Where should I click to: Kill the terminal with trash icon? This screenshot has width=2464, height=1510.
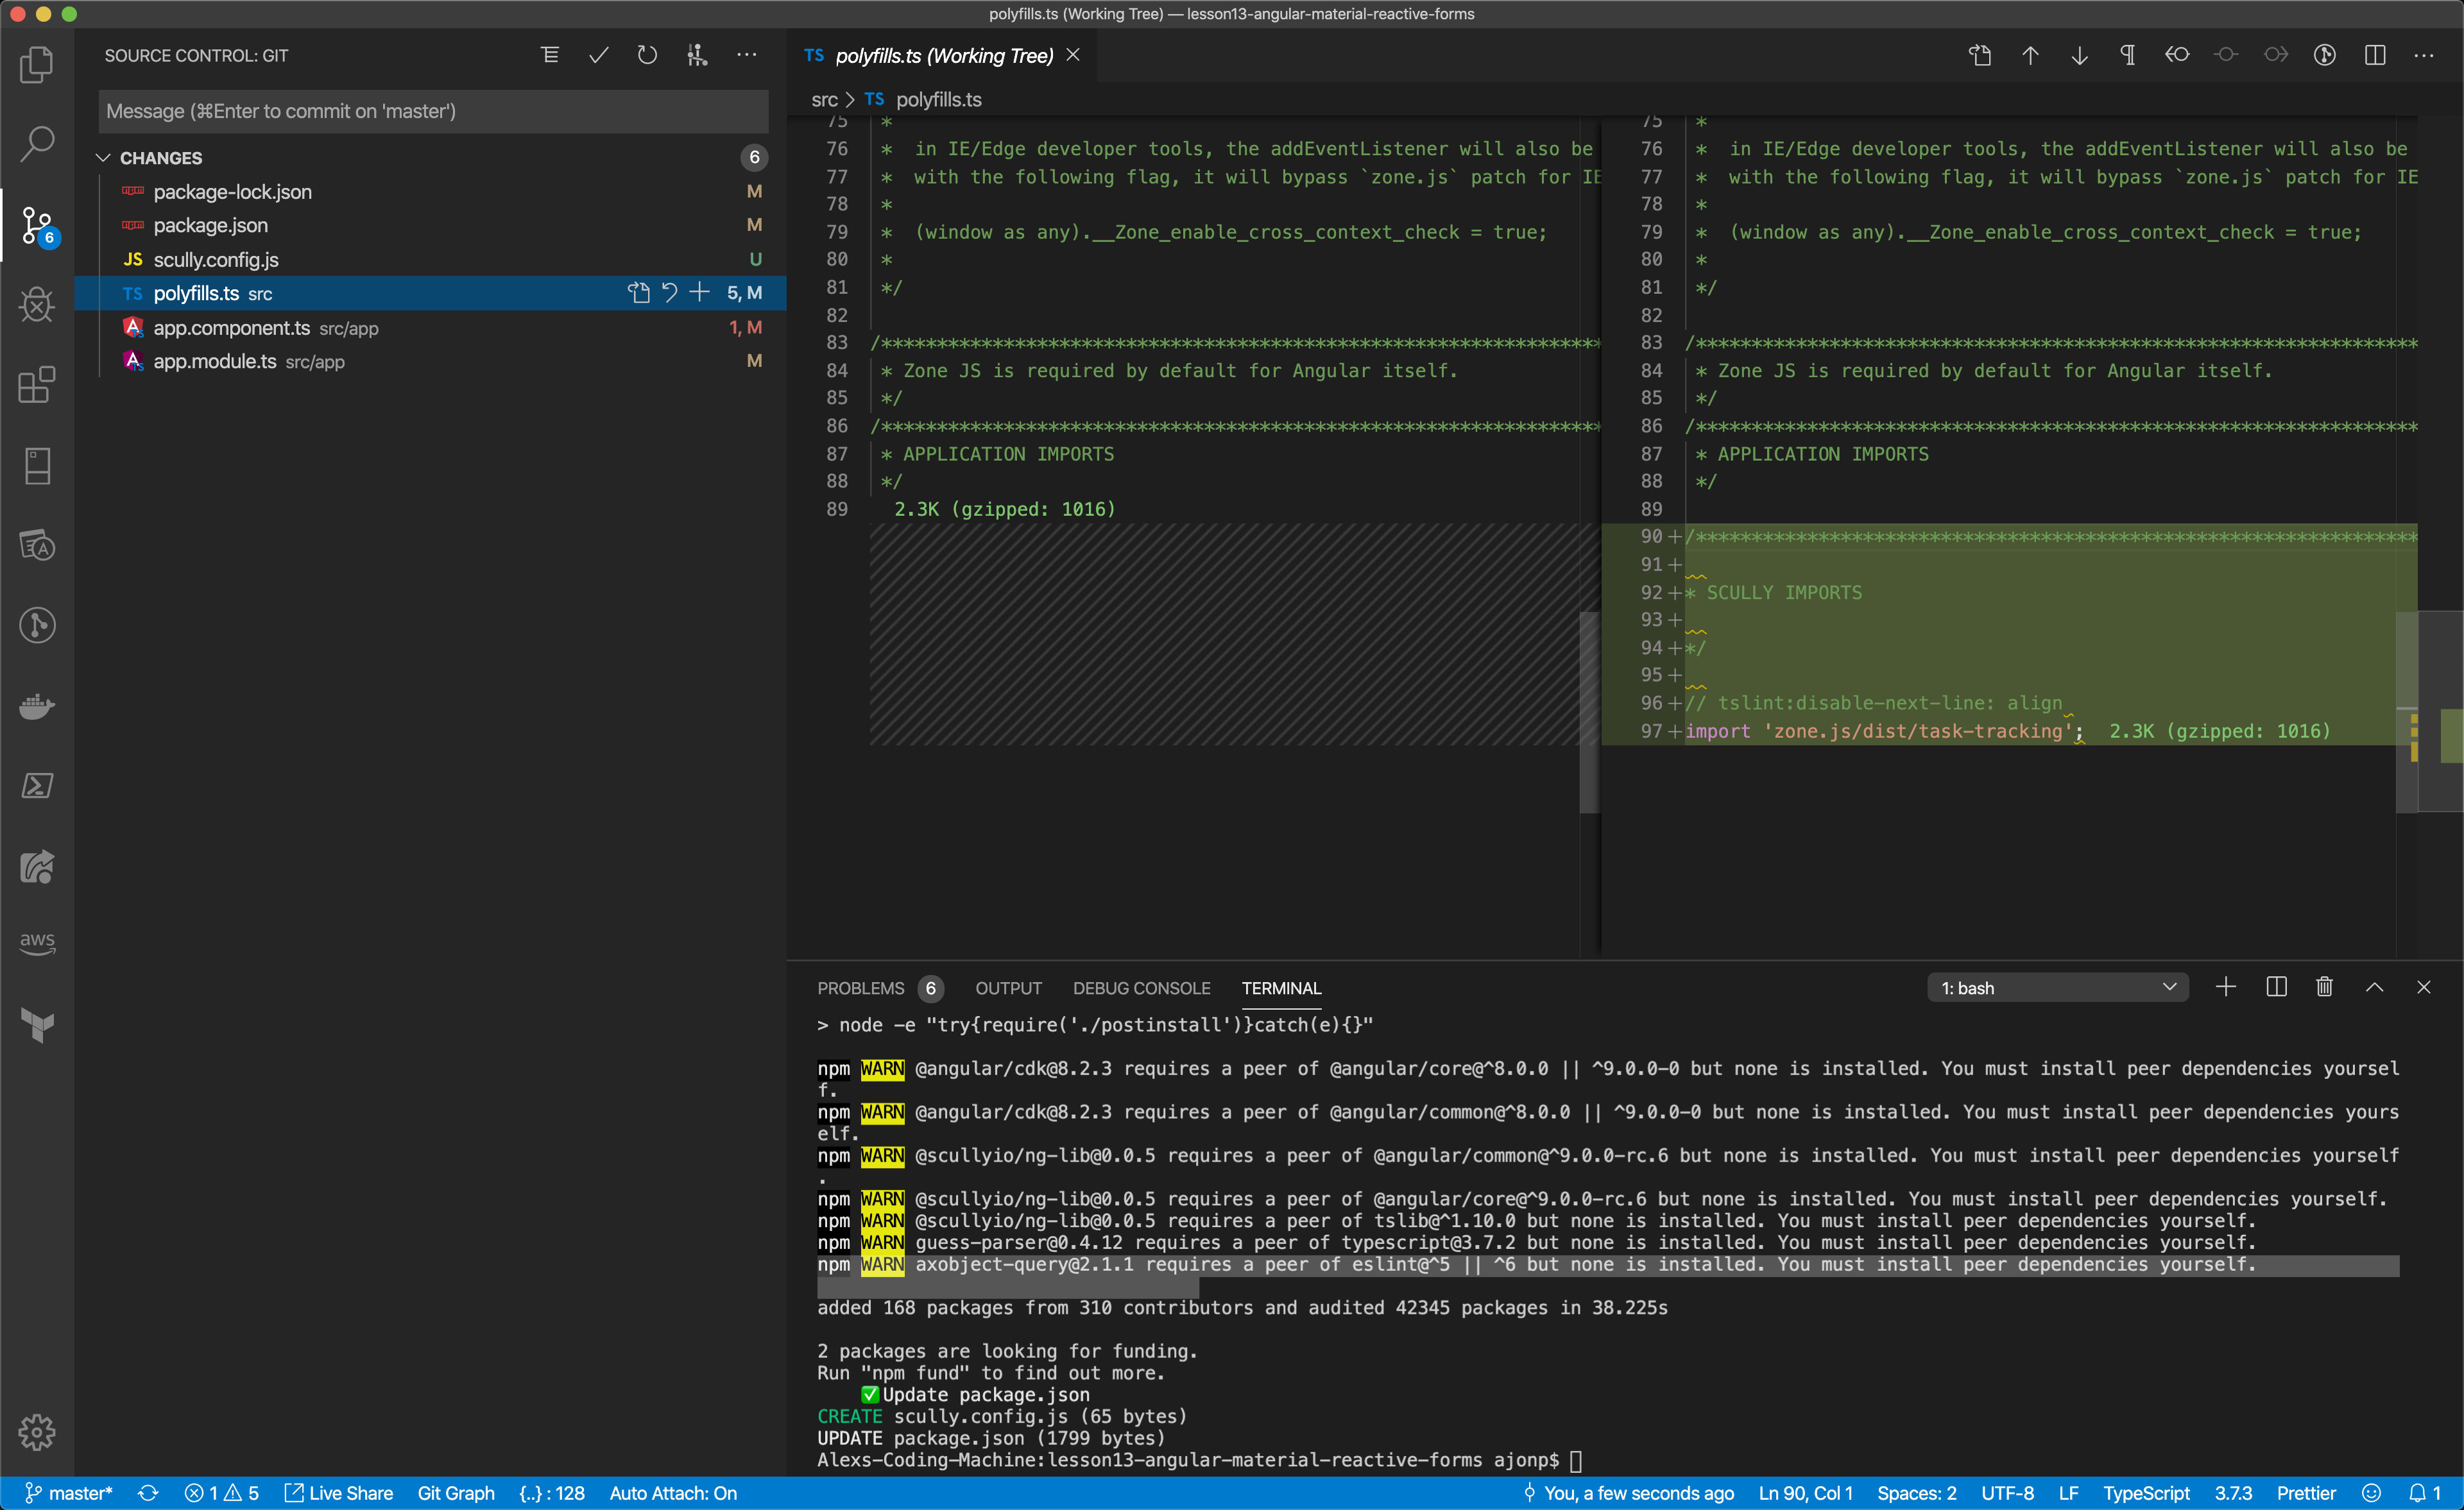(x=2325, y=987)
